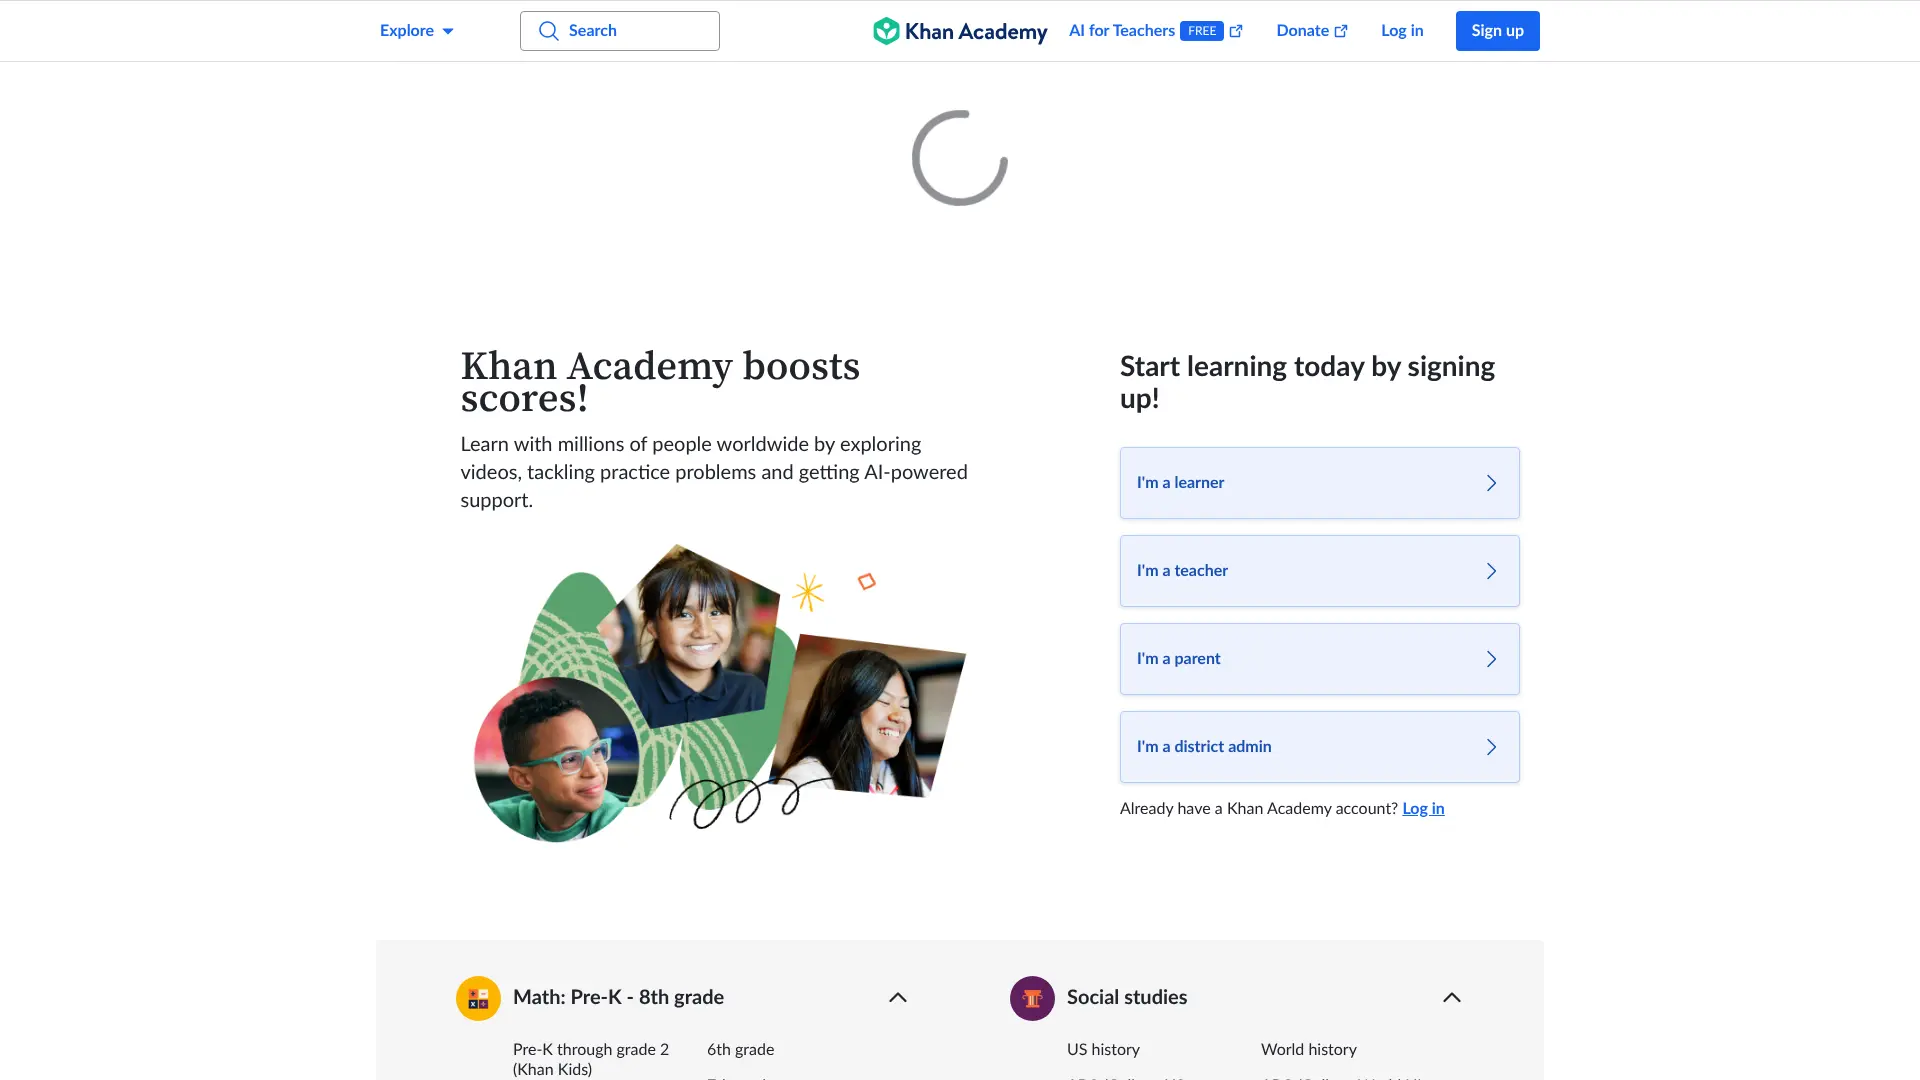Viewport: 1920px width, 1080px height.
Task: Choose I'm a learner
Action: click(x=1319, y=483)
